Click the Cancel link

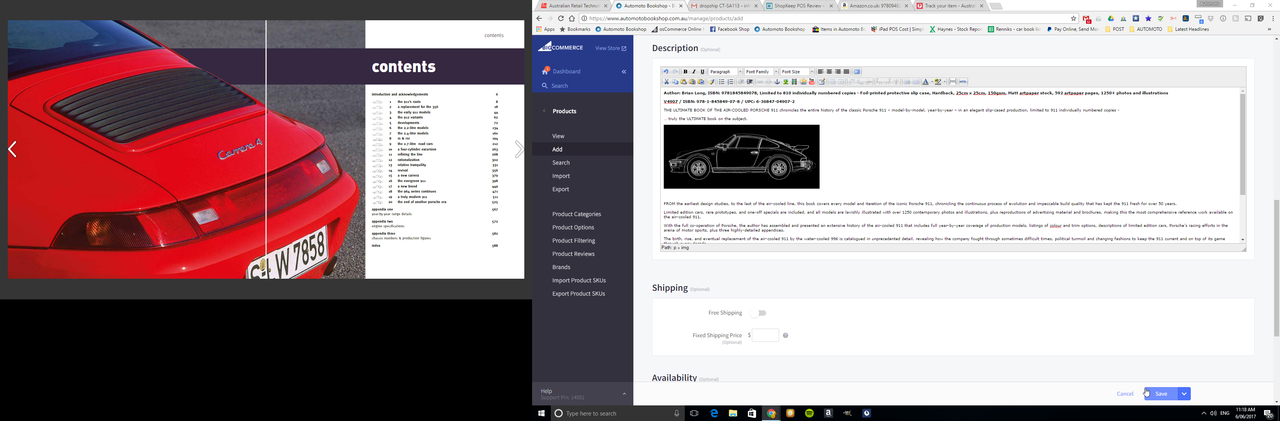tap(1125, 394)
